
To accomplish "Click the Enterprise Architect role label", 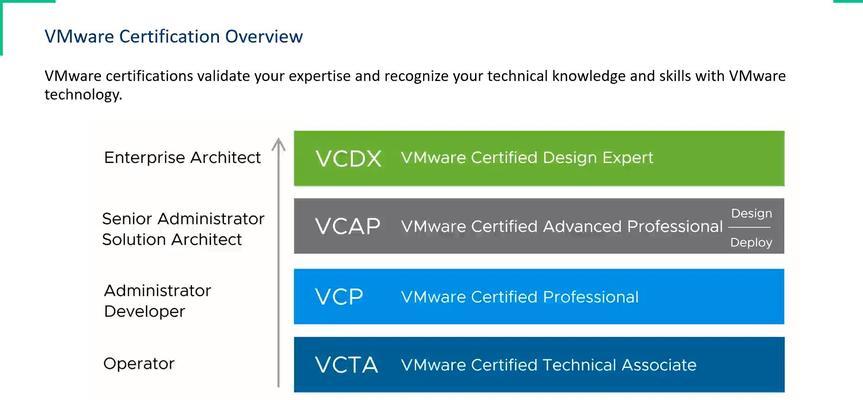I will [182, 158].
